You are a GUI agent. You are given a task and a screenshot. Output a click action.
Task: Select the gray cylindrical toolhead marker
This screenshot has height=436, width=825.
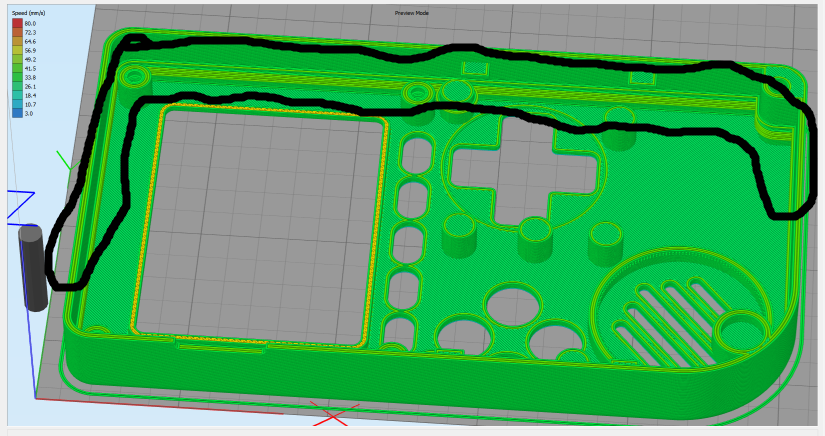[x=33, y=268]
